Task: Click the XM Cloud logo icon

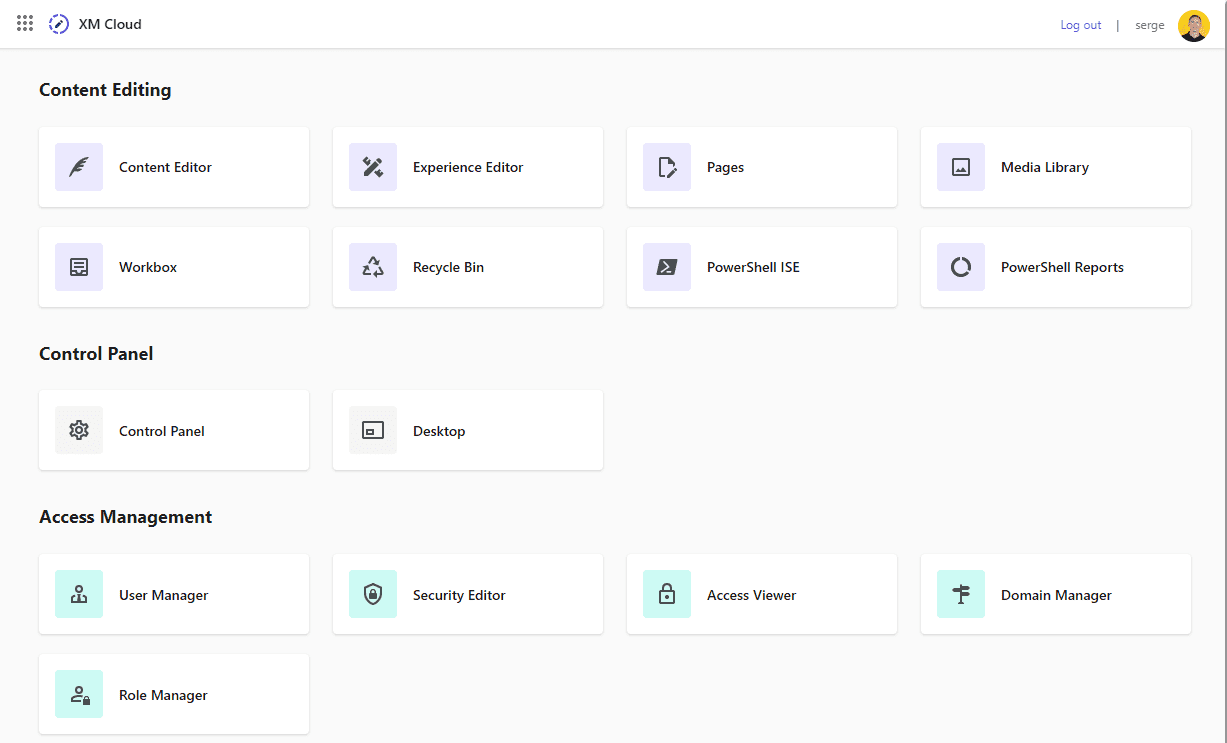Action: (x=59, y=24)
